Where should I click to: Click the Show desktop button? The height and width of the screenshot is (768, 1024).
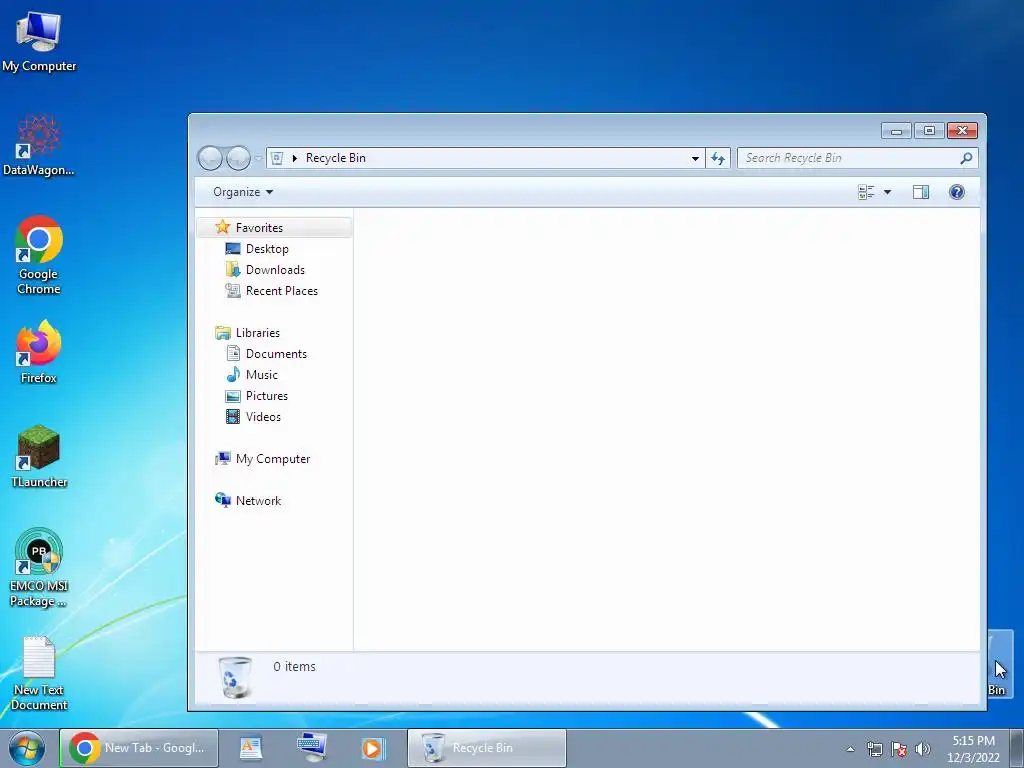[x=1017, y=748]
